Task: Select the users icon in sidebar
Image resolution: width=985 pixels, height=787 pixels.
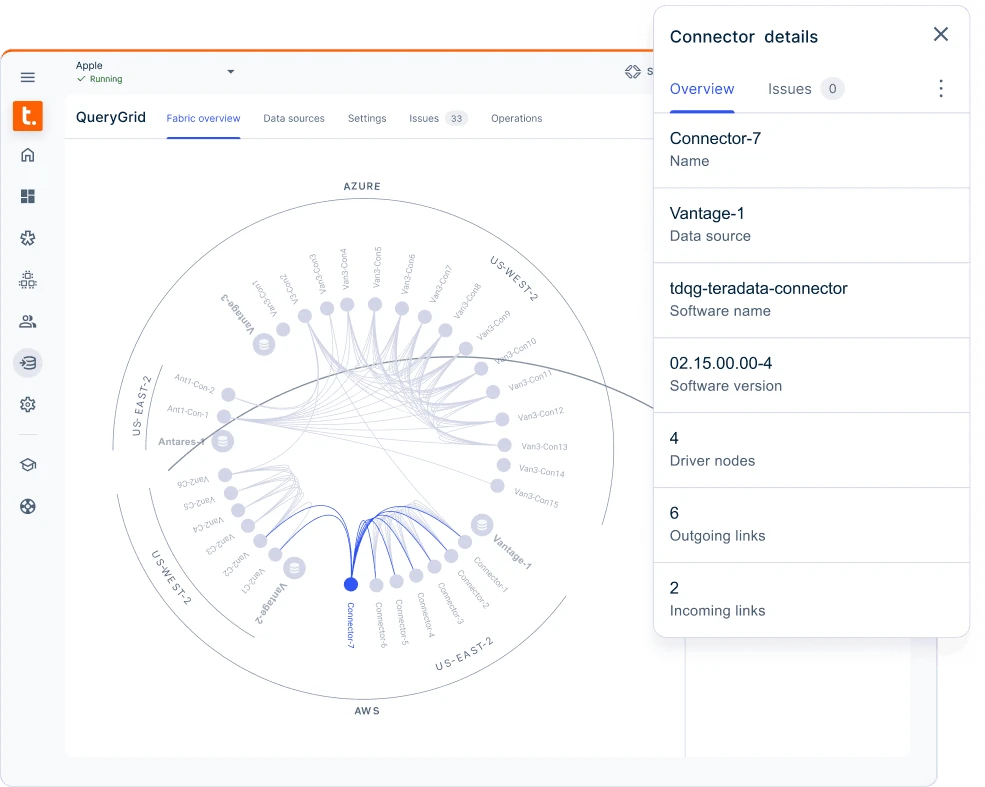Action: [x=28, y=321]
